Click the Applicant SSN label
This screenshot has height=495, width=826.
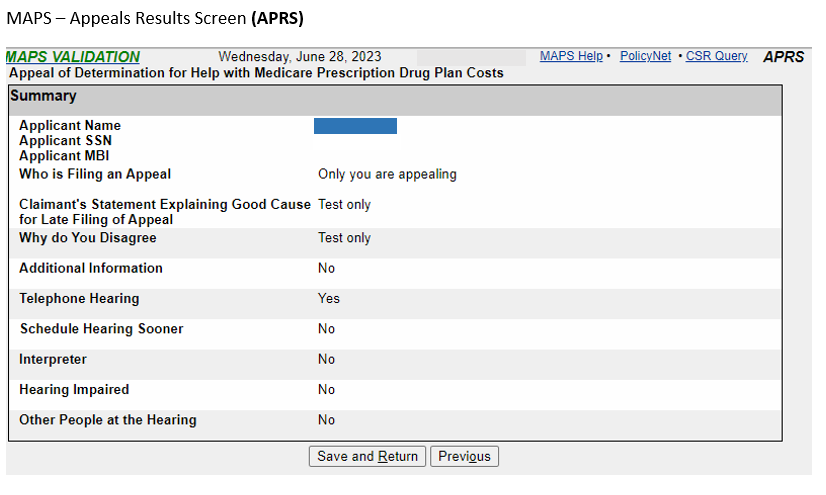[x=65, y=141]
